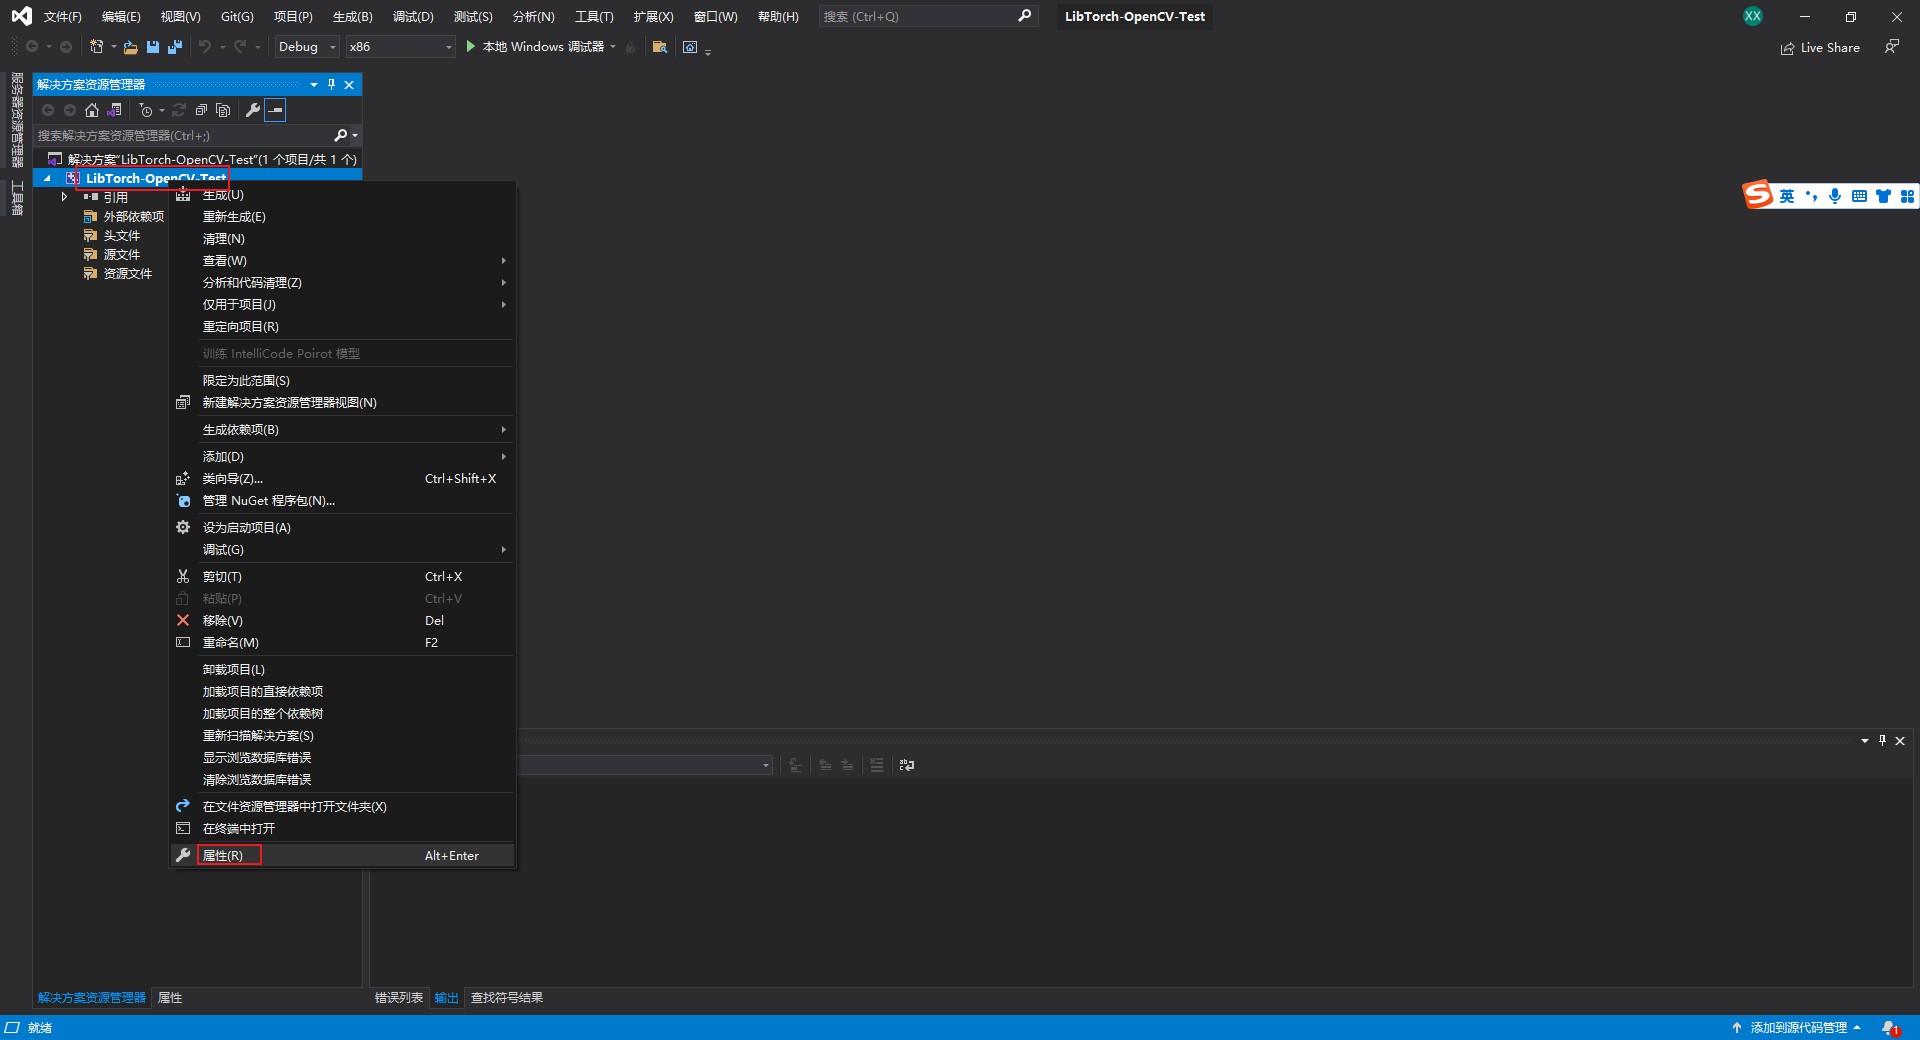Toggle Sogou punctuation mode button
This screenshot has width=1920, height=1040.
pos(1811,196)
